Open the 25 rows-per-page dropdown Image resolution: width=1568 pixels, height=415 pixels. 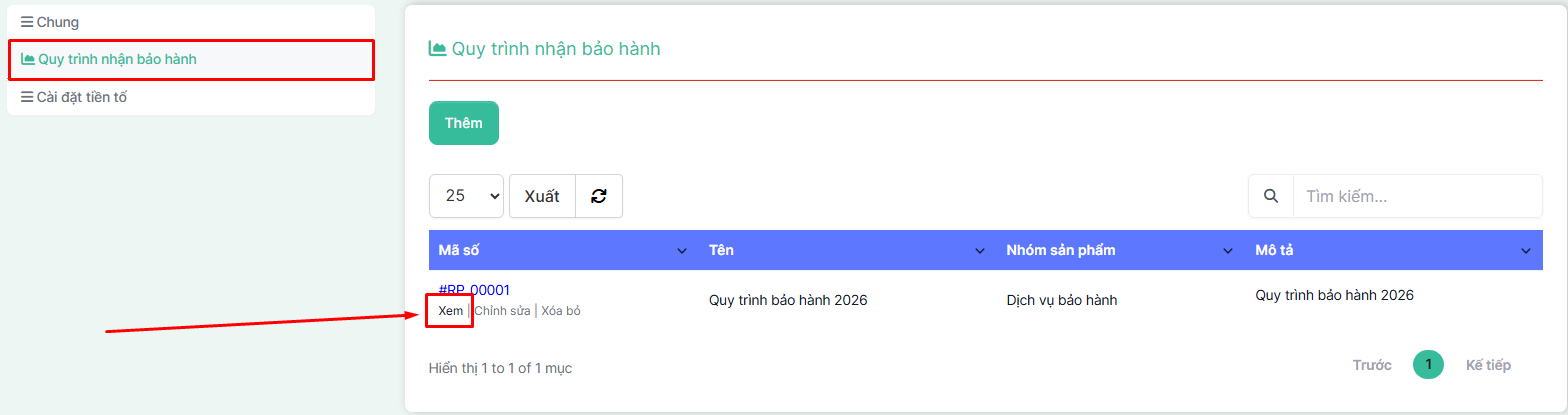click(466, 196)
